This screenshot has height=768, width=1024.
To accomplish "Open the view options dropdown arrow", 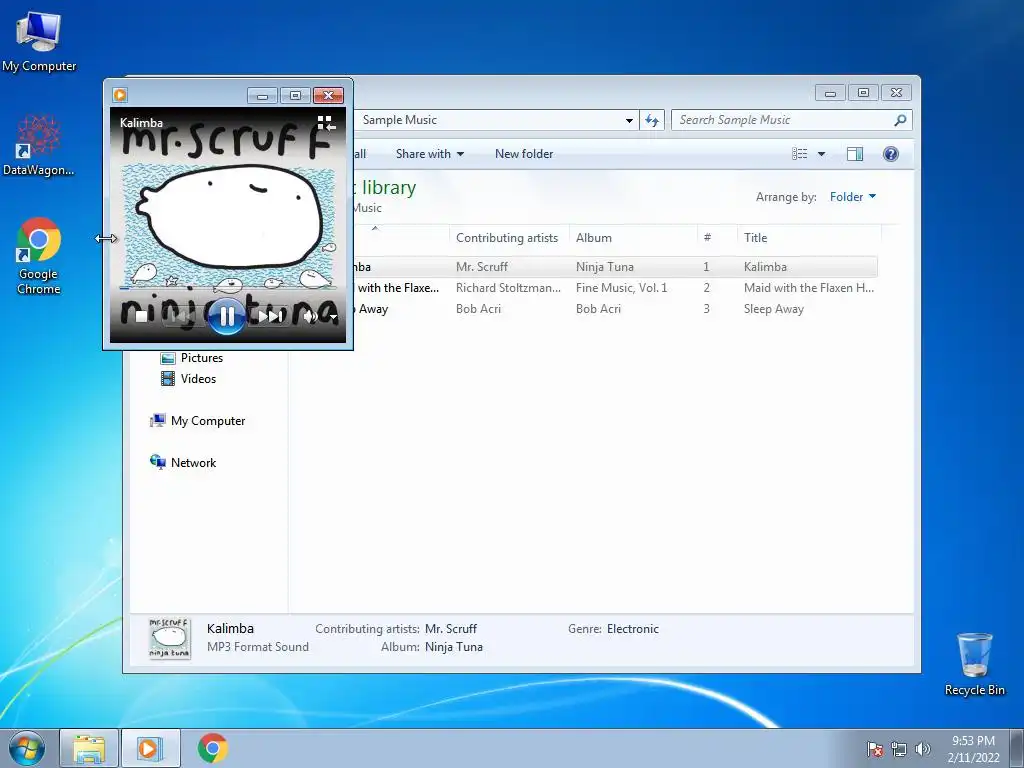I will [x=822, y=154].
